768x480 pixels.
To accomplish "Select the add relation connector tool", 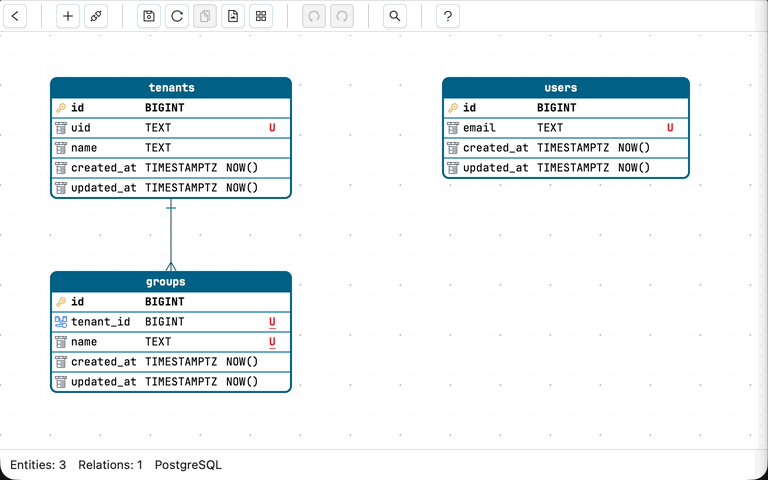I will 96,16.
